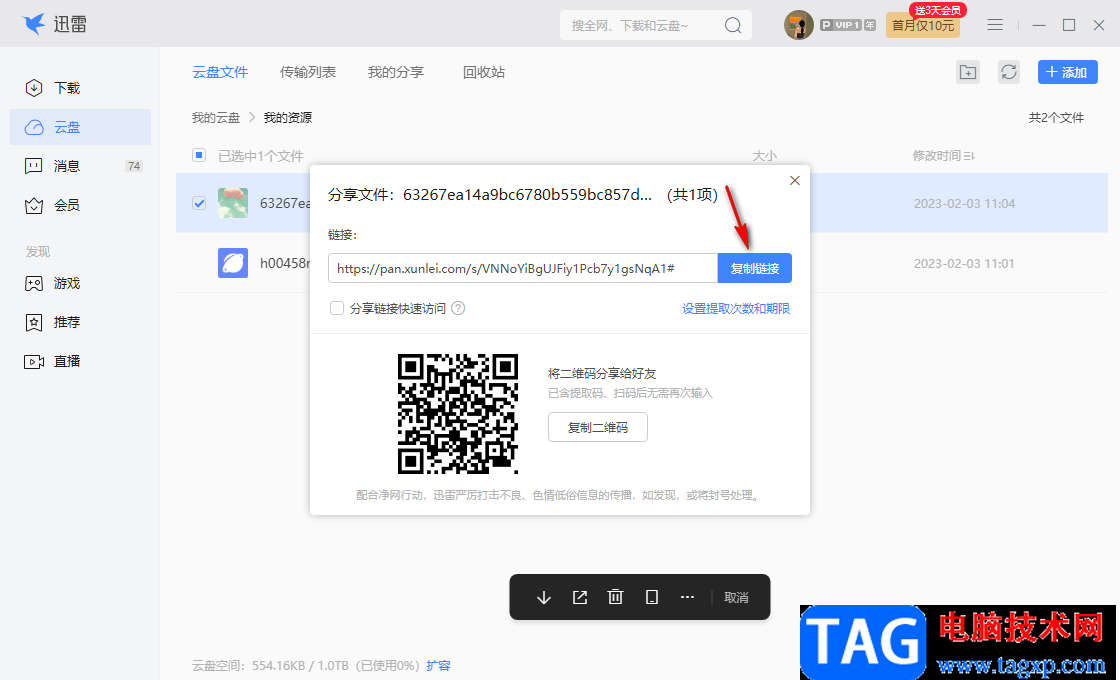
Task: Close the share file dialog
Action: pos(794,181)
